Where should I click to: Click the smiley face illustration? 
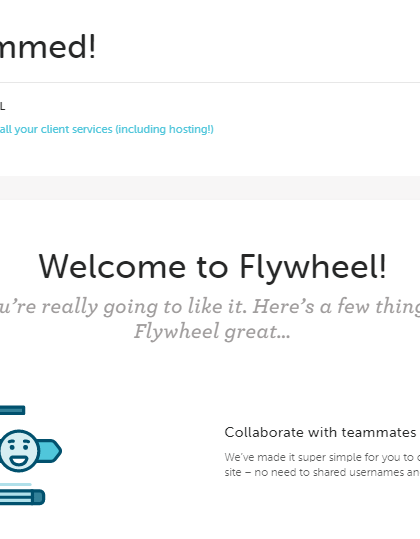[x=19, y=451]
